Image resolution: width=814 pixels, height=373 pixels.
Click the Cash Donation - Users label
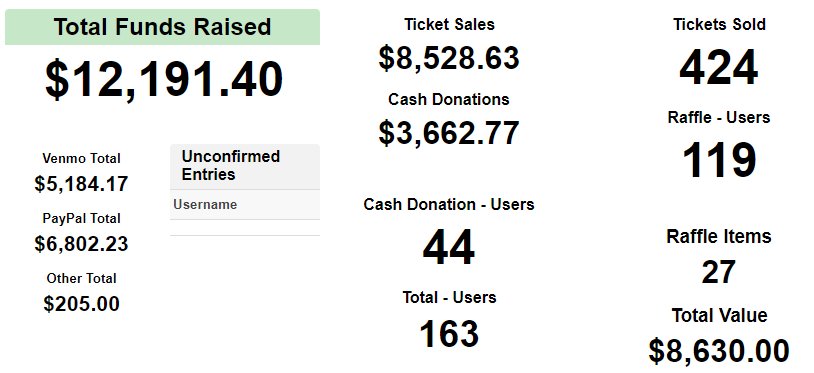pos(449,204)
